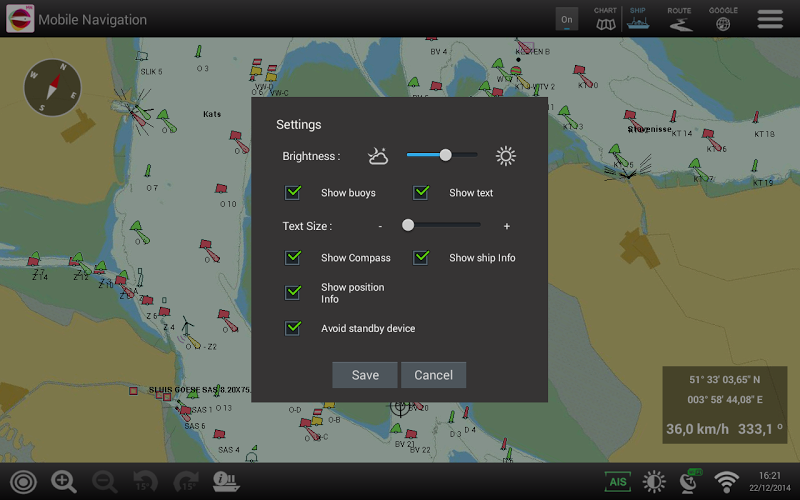This screenshot has height=500, width=800.
Task: Toggle the On button in top bar
Action: pos(567,19)
